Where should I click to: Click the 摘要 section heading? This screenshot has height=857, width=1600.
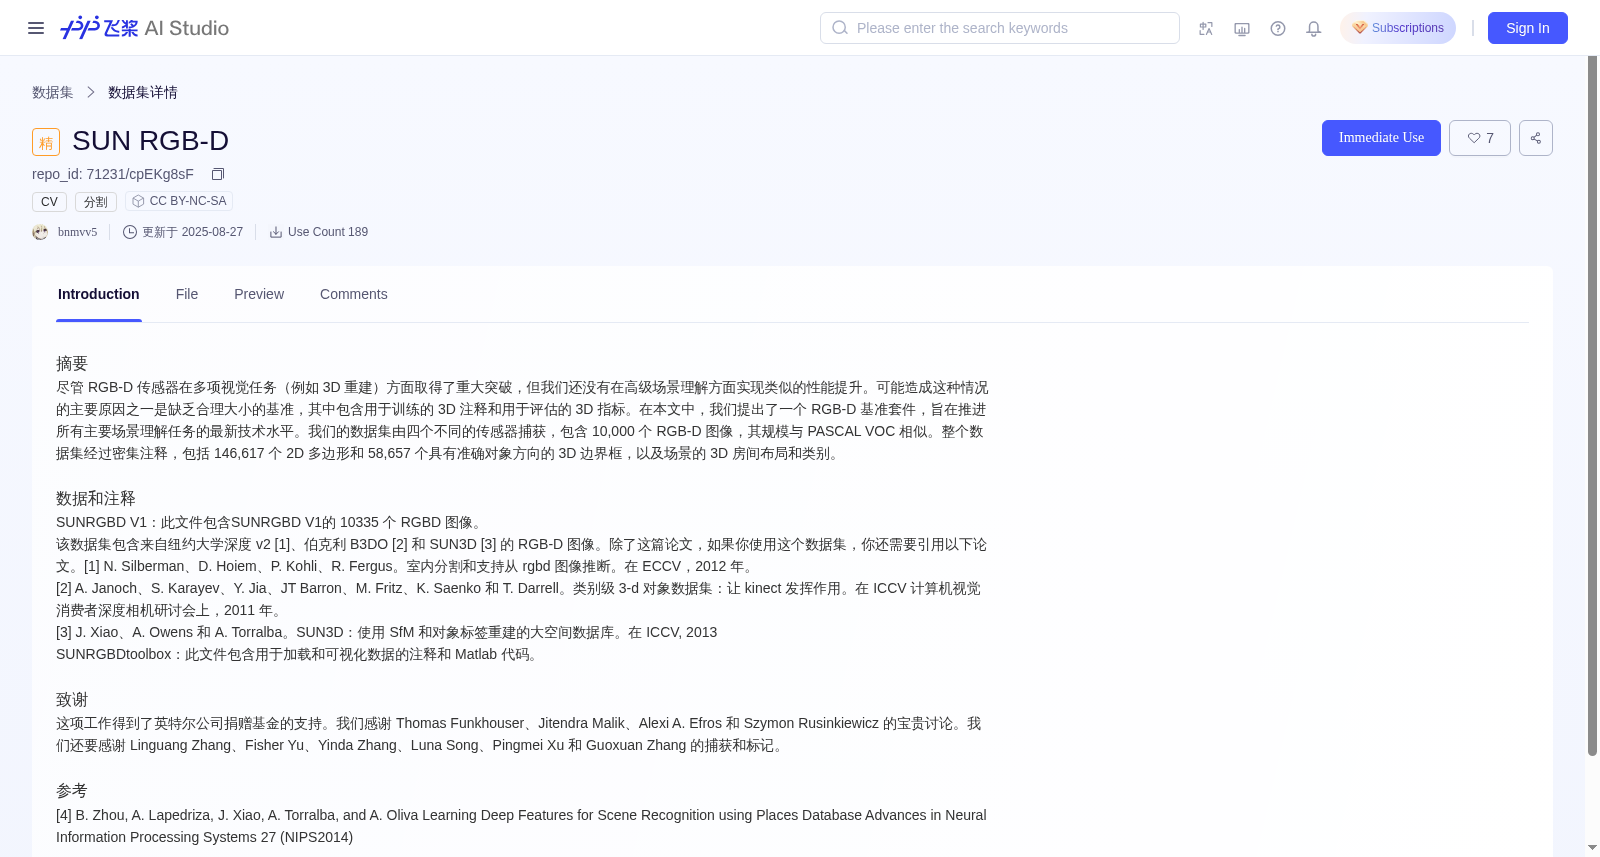pyautogui.click(x=72, y=364)
